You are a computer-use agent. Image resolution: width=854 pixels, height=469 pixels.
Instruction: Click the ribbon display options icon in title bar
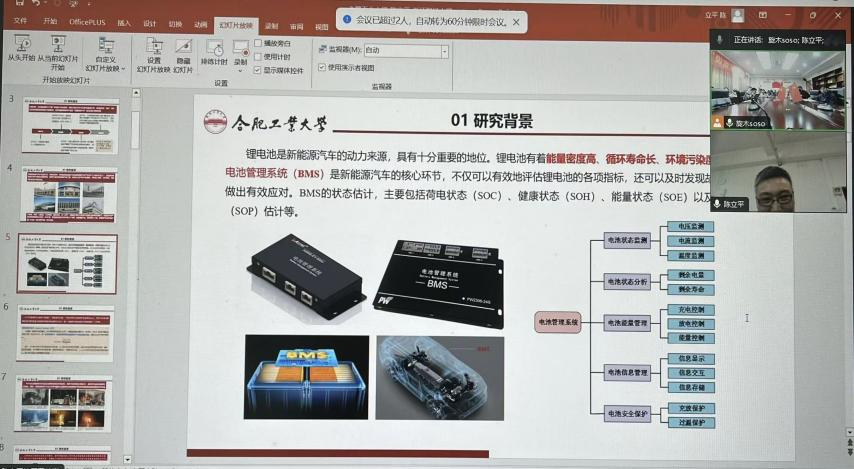763,15
